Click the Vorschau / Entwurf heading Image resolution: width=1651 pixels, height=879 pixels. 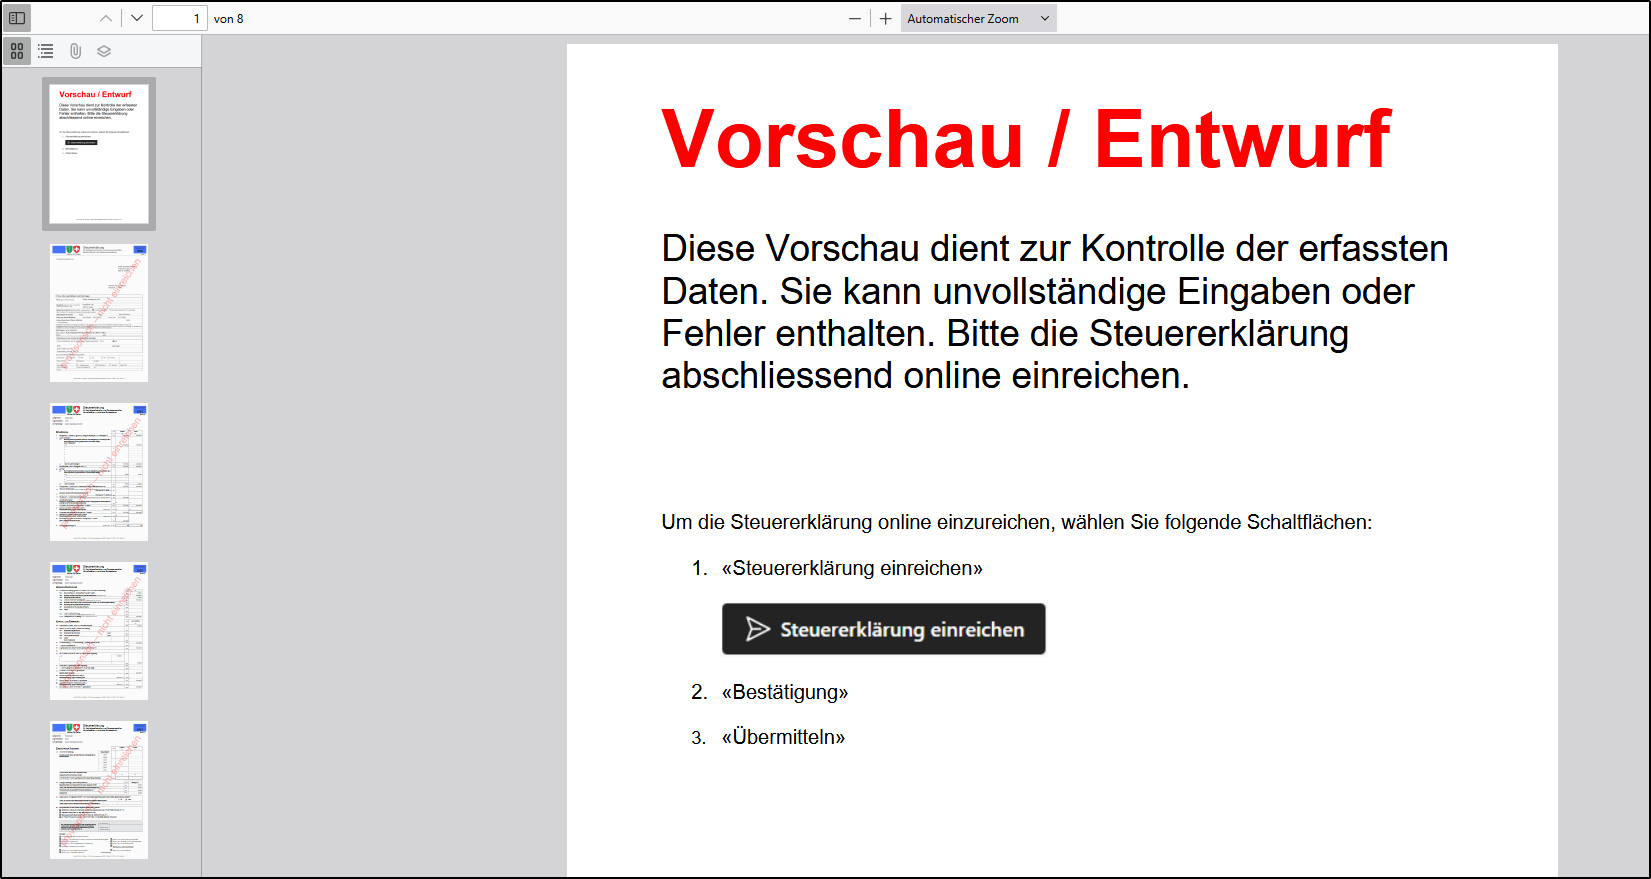click(1025, 140)
